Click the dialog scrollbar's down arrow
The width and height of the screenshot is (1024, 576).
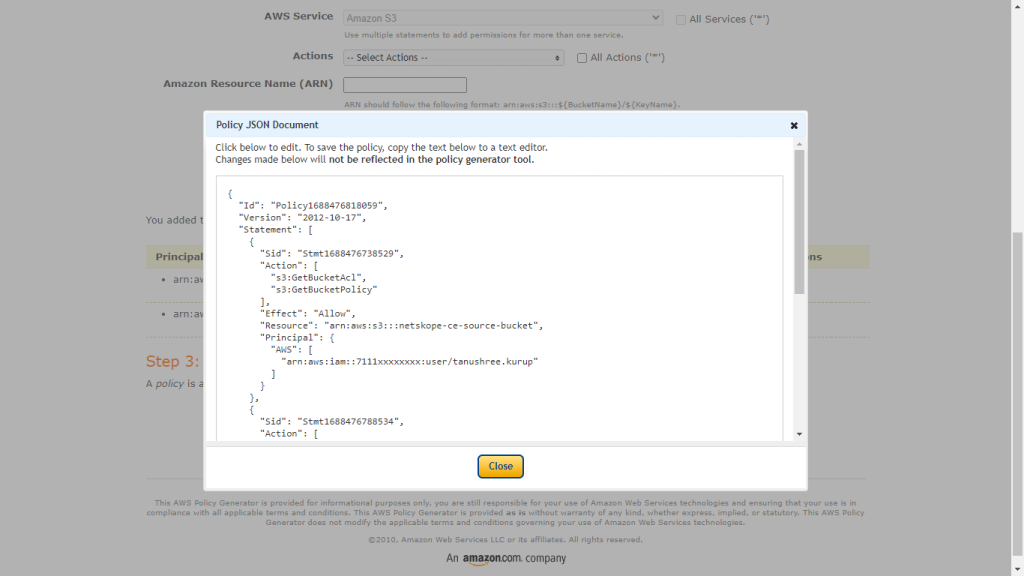[x=799, y=434]
